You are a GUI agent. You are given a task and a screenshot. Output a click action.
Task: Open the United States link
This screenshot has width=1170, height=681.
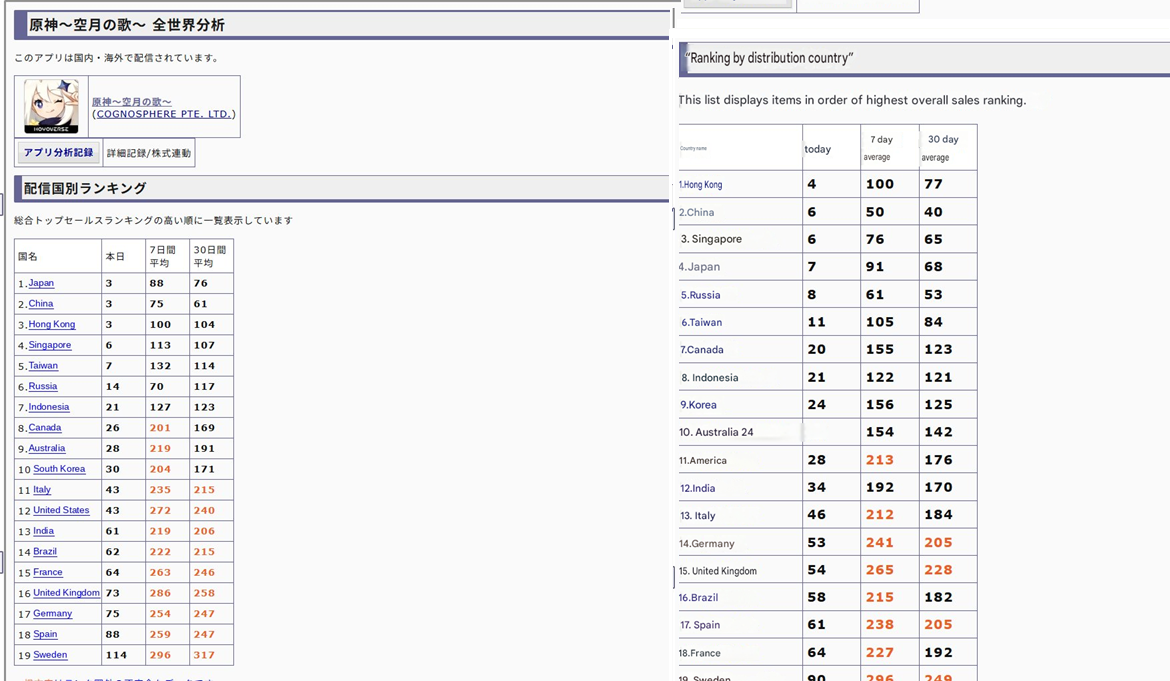[x=61, y=510]
